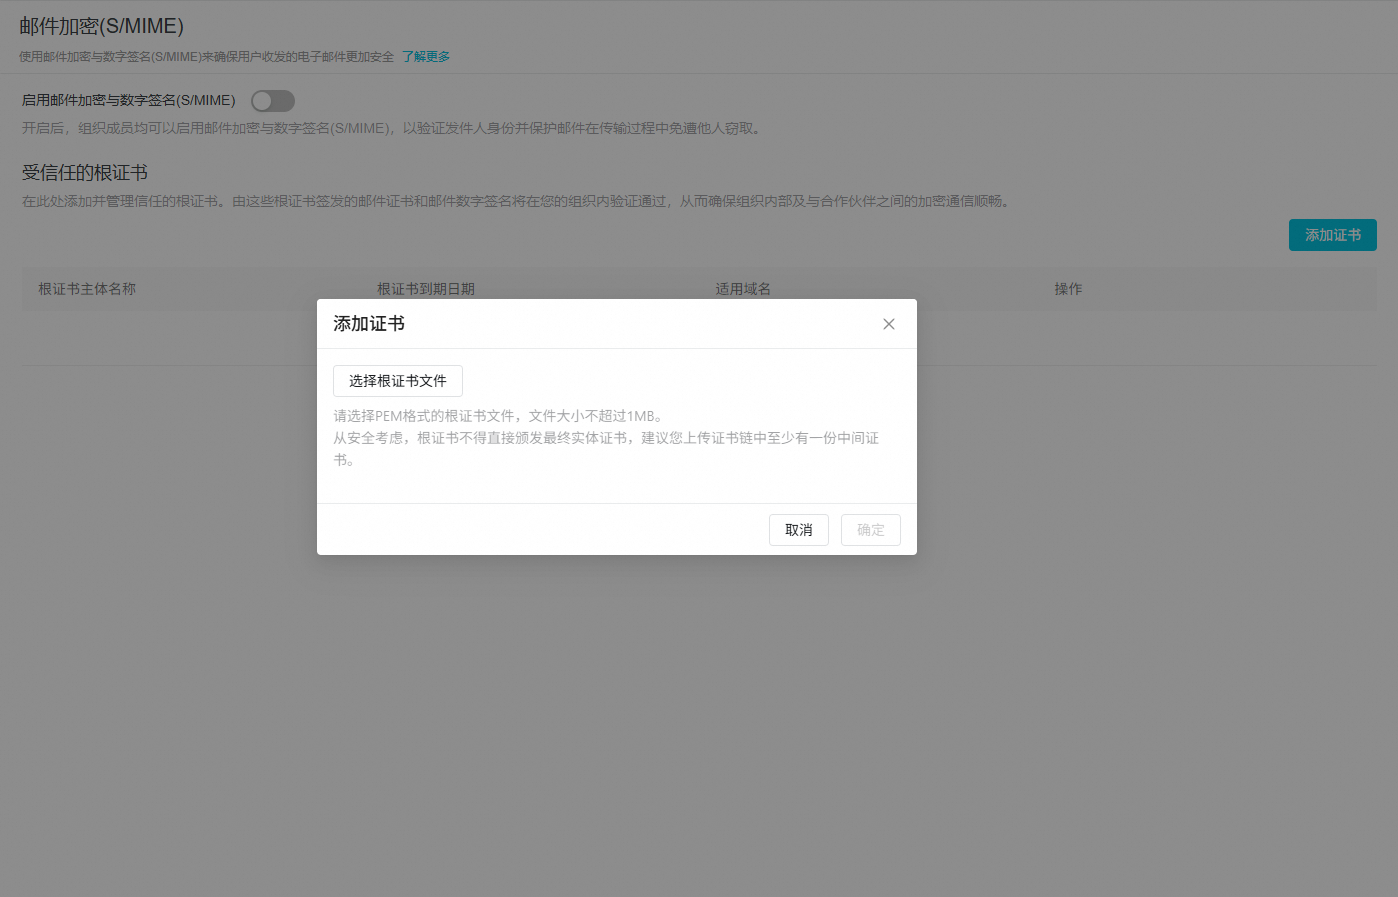
Task: Click the 取消 button in the dialog
Action: click(798, 529)
